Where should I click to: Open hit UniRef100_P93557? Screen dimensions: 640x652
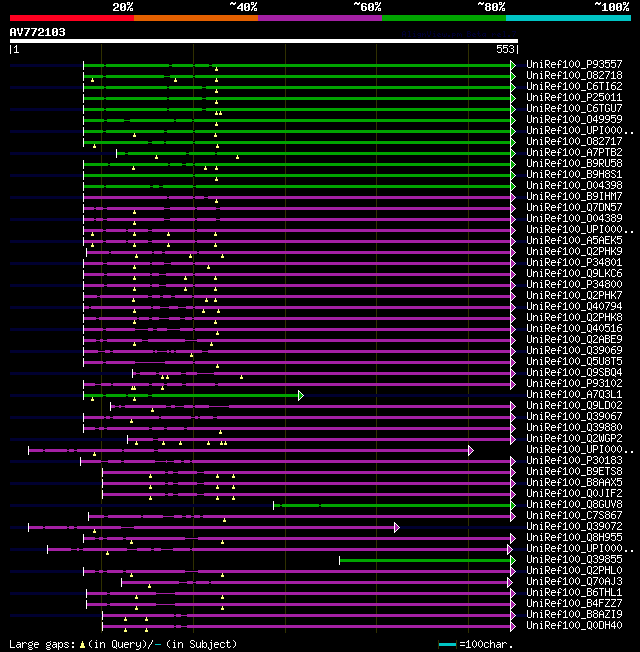coord(574,64)
